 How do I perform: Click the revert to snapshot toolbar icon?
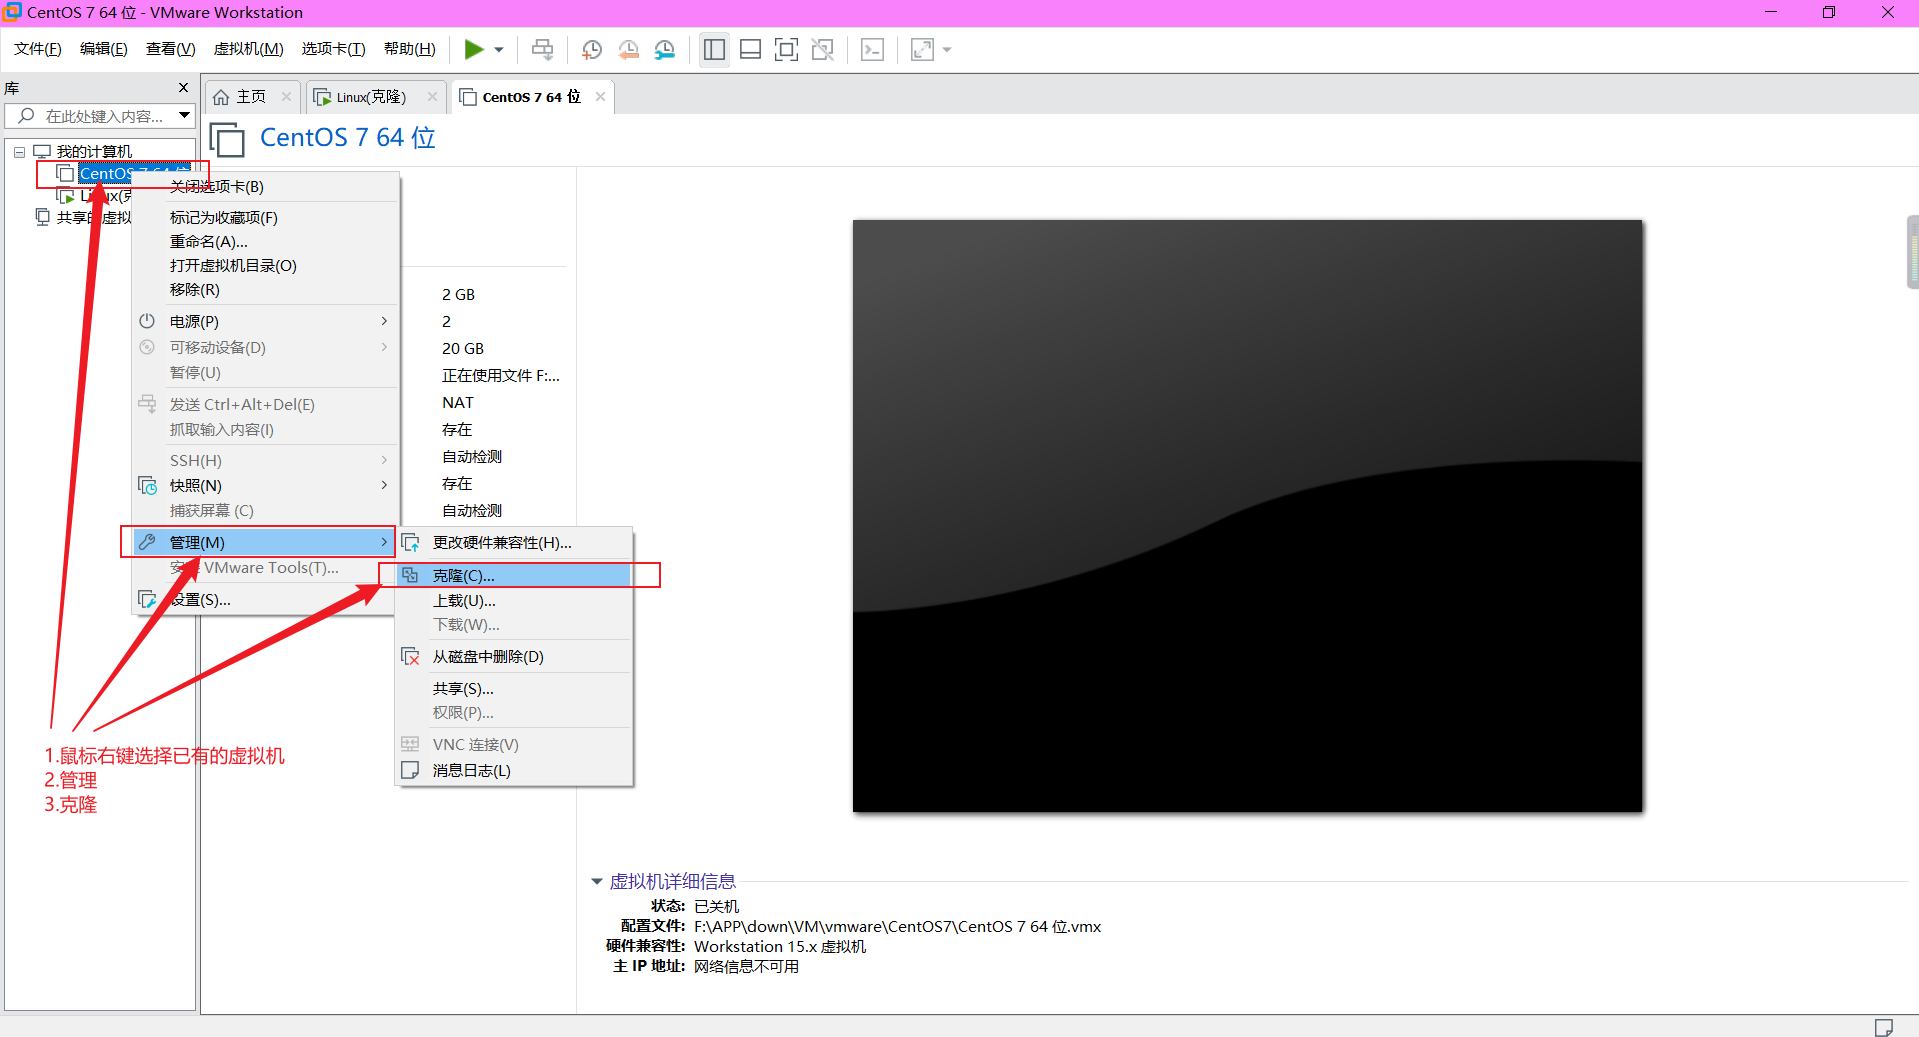628,49
